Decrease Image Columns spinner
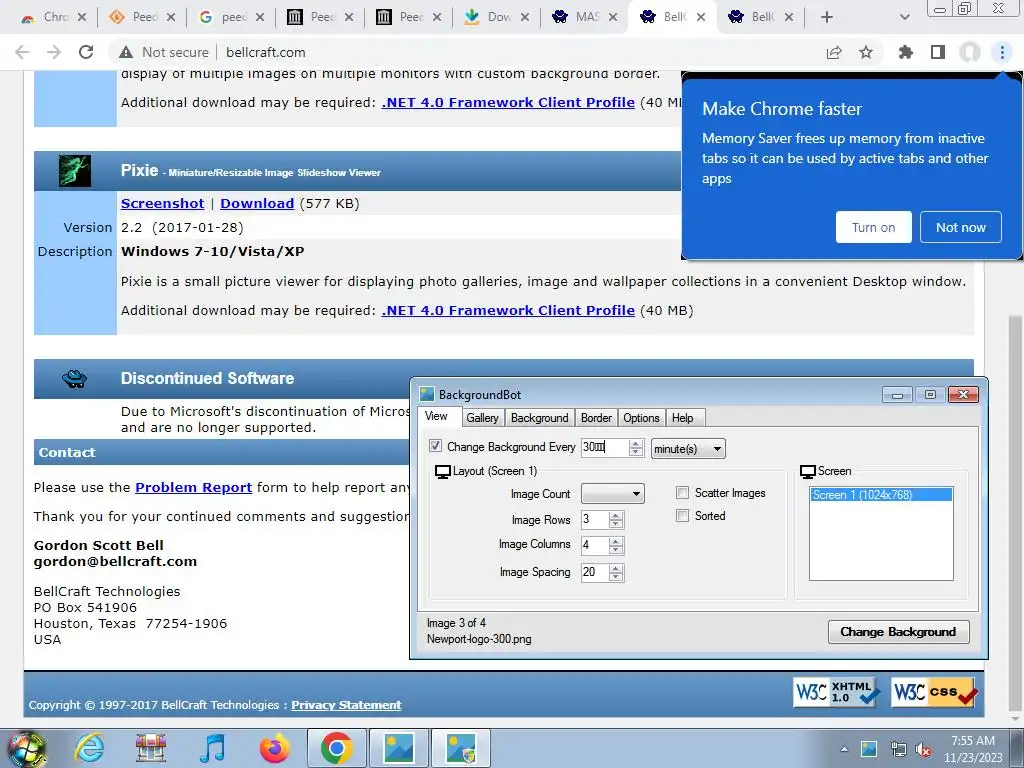The height and width of the screenshot is (768, 1024). click(616, 550)
